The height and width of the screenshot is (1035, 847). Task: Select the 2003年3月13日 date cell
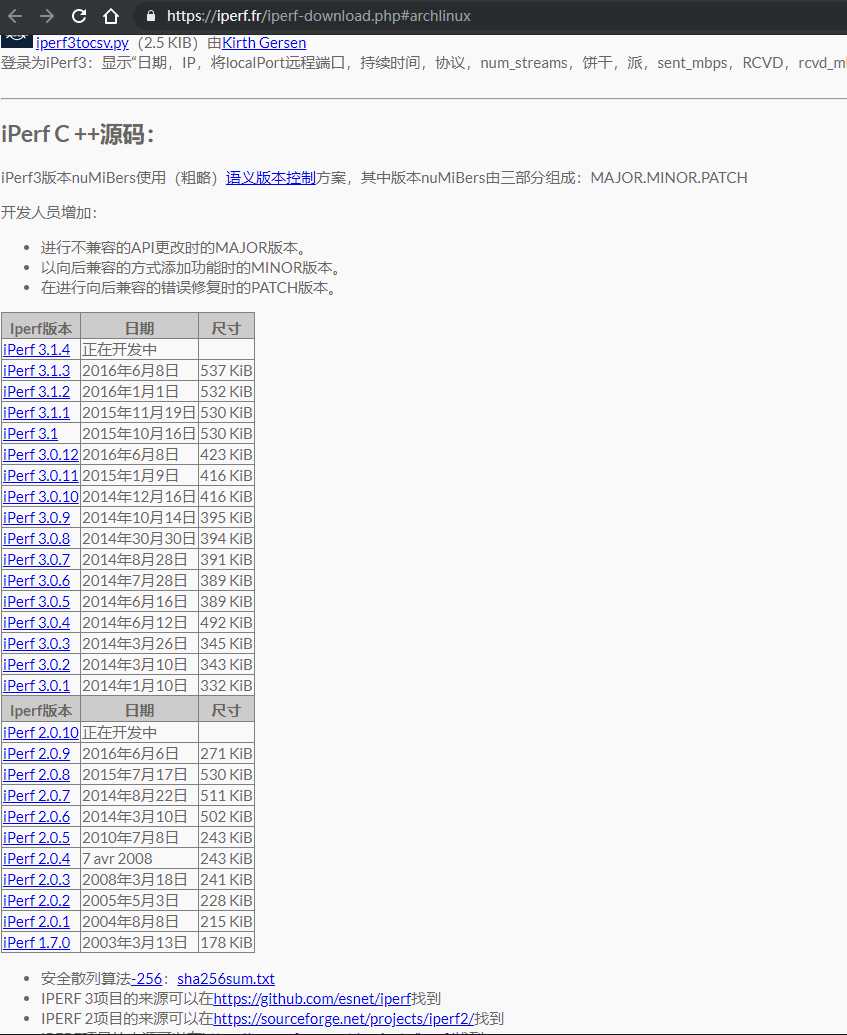coord(139,943)
